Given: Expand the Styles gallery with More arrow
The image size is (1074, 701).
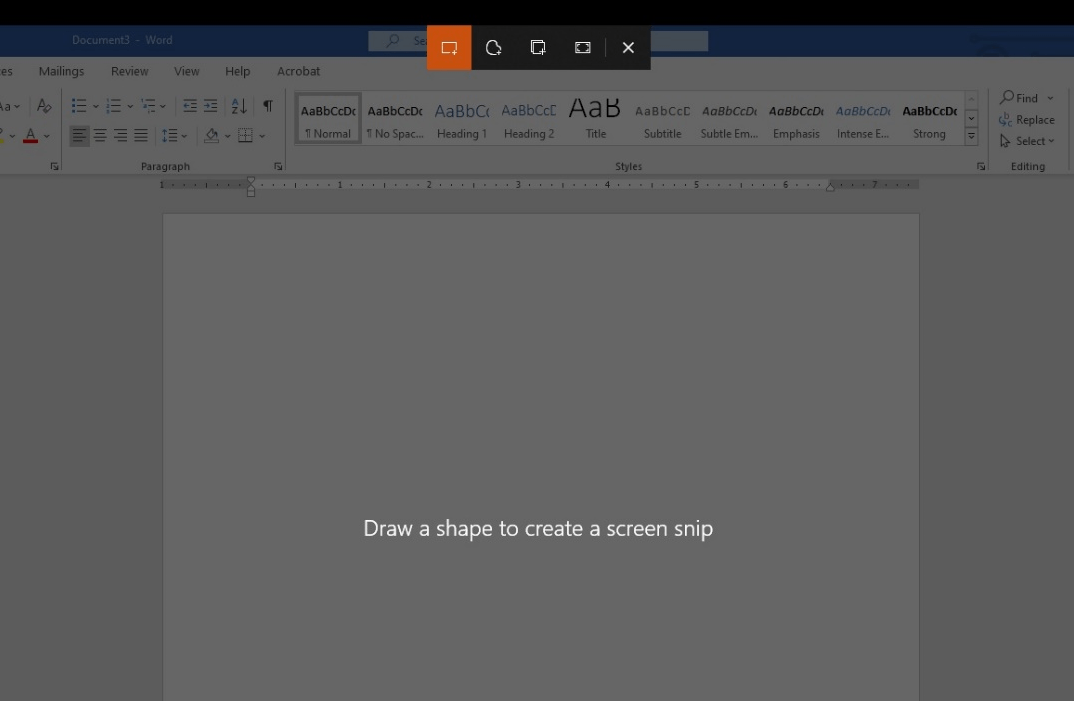Looking at the screenshot, I should [971, 134].
